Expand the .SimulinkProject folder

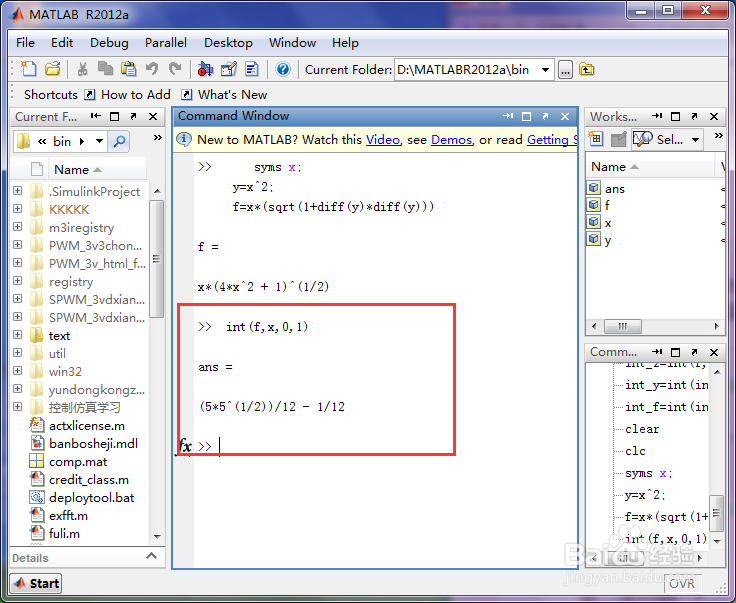(17, 191)
